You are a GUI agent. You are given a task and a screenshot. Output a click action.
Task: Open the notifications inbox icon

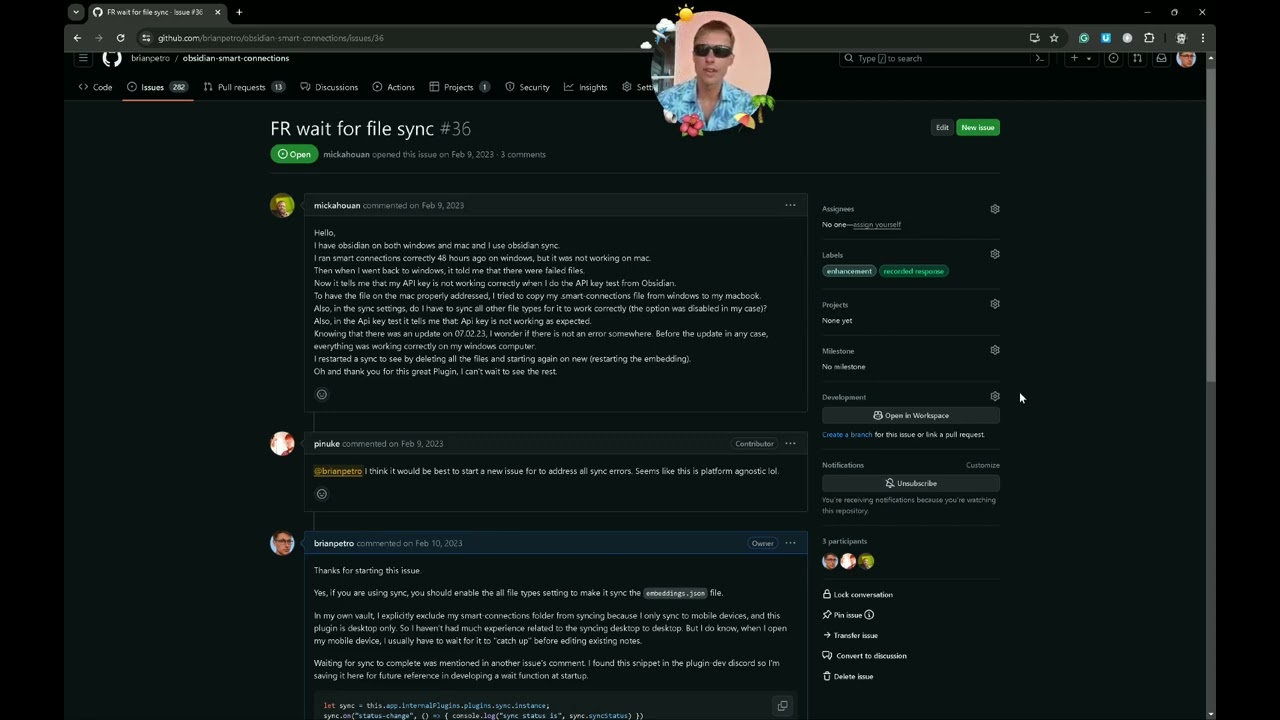pos(1161,58)
